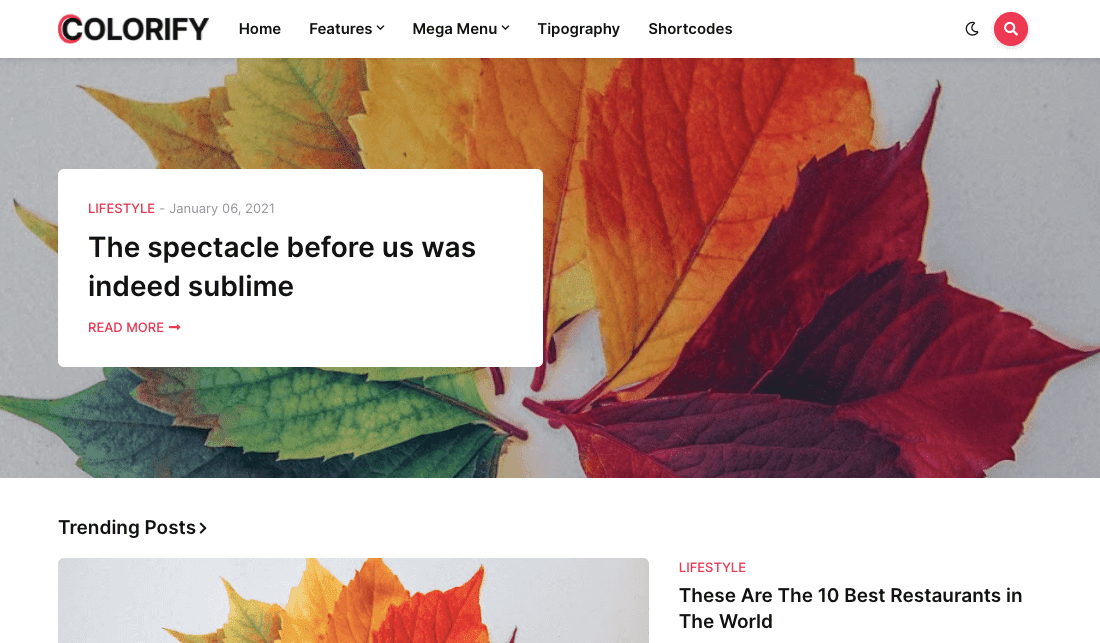This screenshot has width=1100, height=643.
Task: Open the 10 Best Restaurants article title
Action: click(x=850, y=608)
